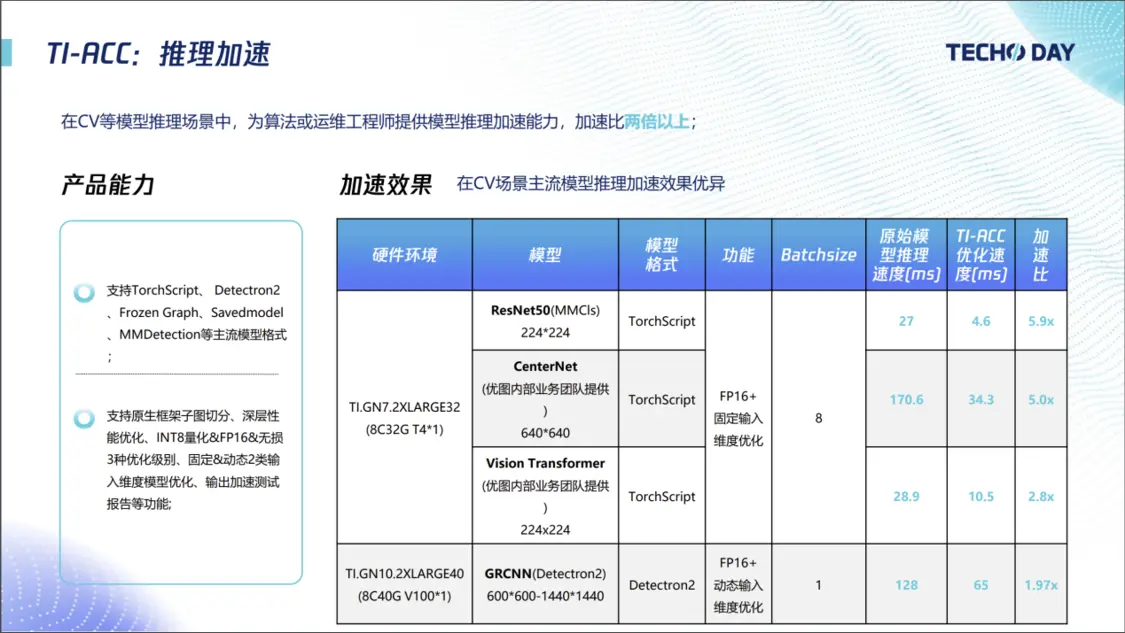Click the Vision Transformer model cell
1125x633 pixels.
click(x=545, y=496)
